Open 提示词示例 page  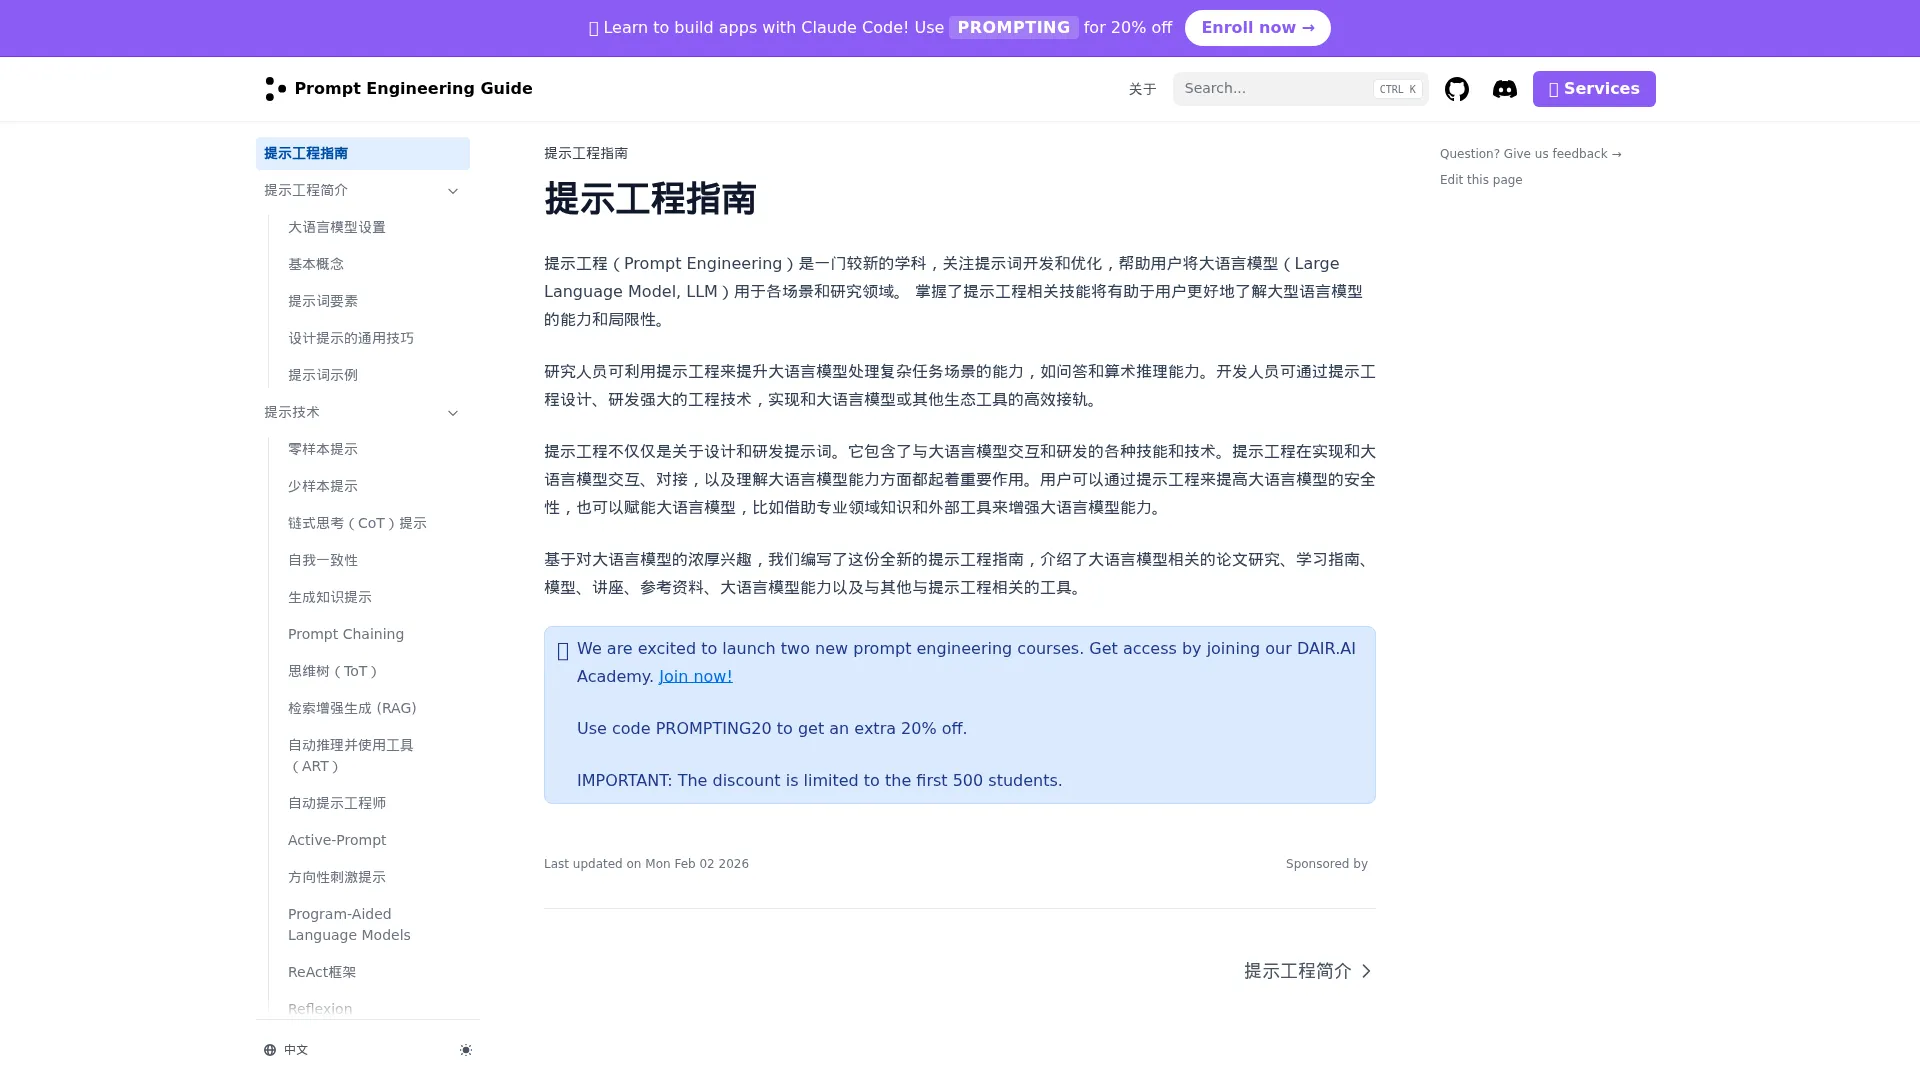374,375
